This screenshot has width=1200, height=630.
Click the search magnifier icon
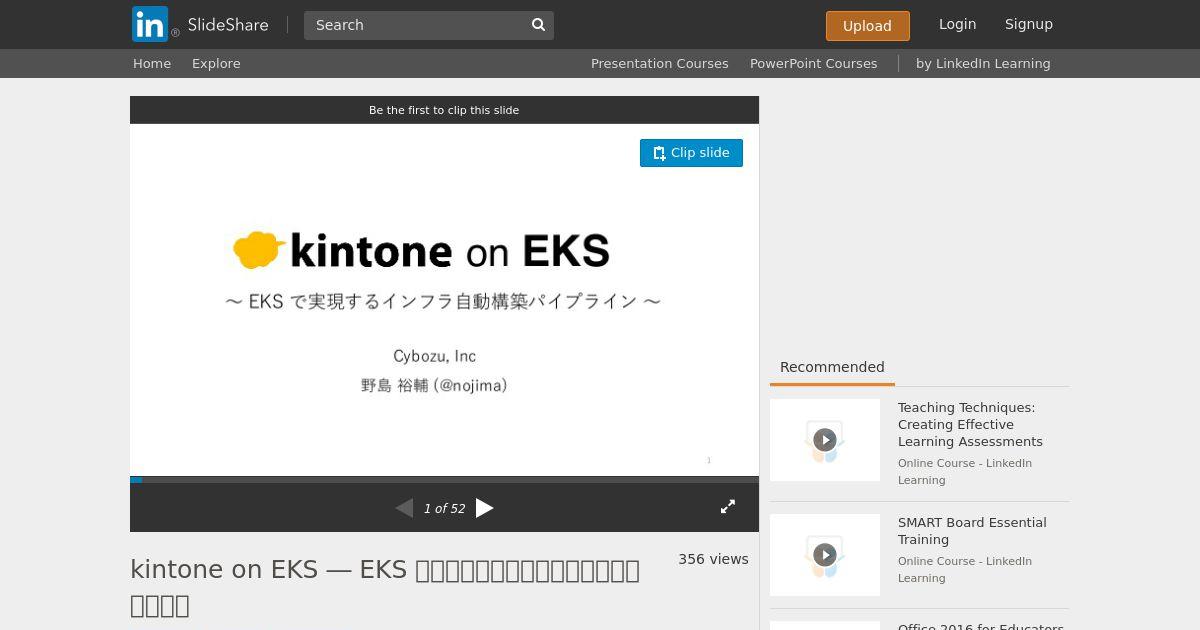pyautogui.click(x=538, y=25)
